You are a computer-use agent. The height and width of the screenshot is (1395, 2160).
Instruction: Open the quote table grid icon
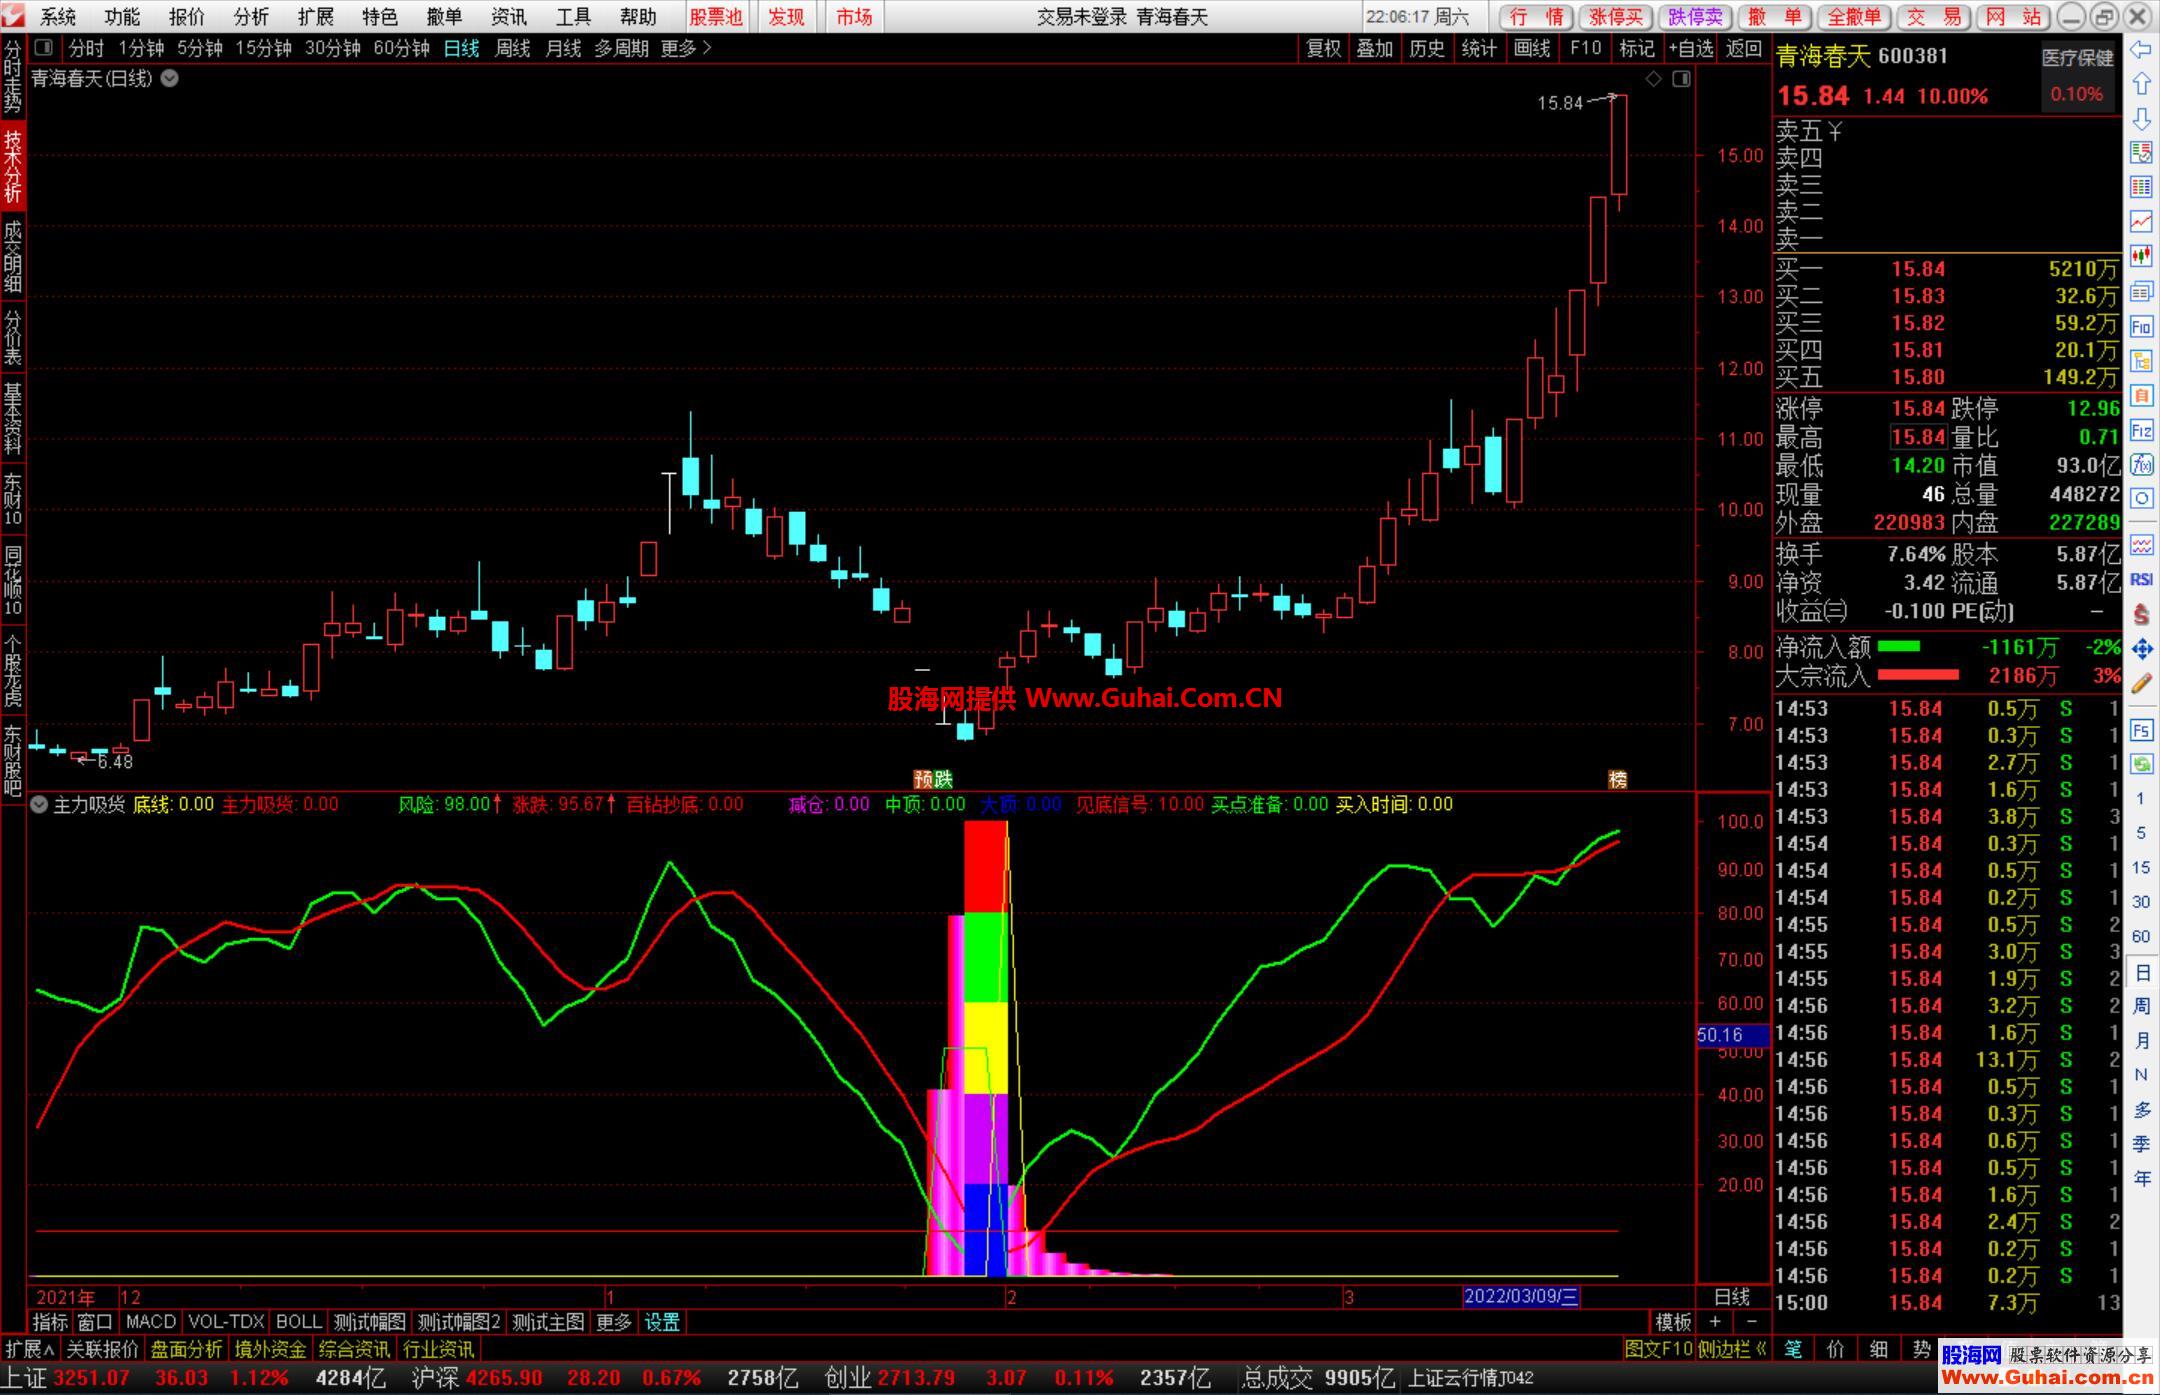(2141, 187)
